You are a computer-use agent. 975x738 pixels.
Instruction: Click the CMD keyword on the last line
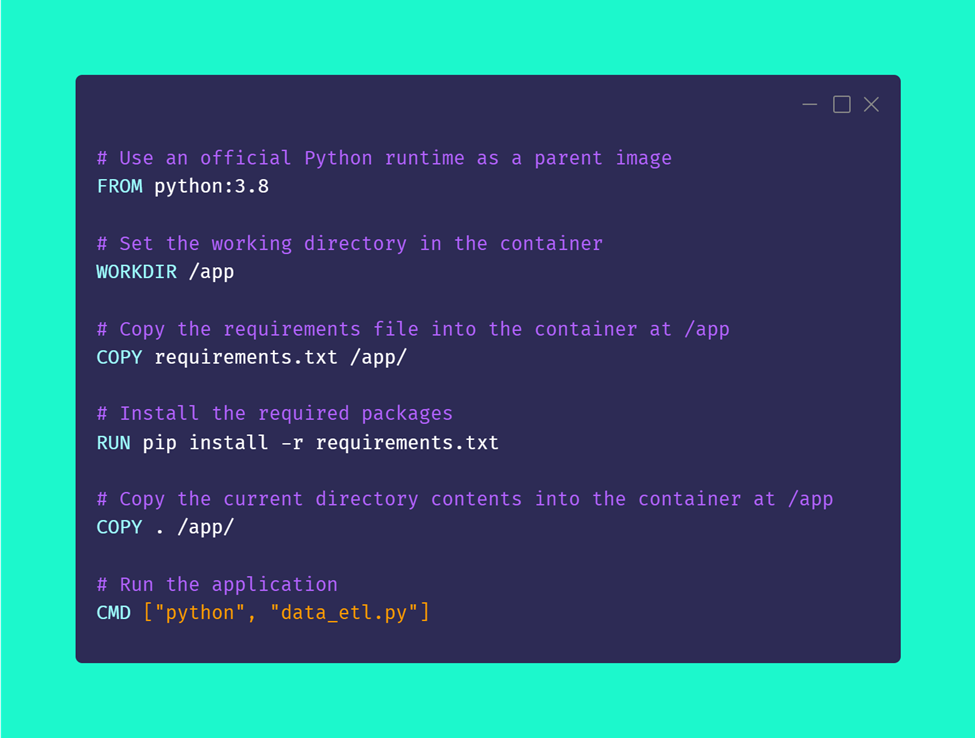pyautogui.click(x=113, y=612)
